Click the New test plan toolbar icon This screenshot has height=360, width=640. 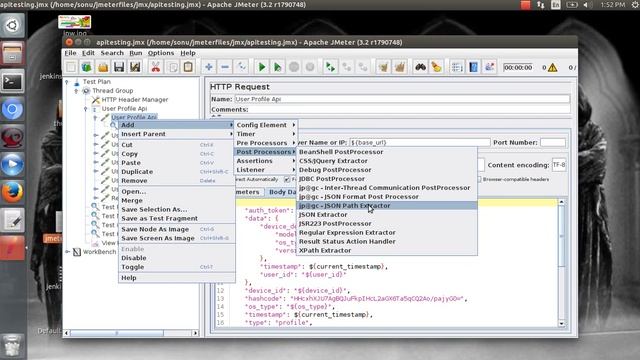coord(71,67)
